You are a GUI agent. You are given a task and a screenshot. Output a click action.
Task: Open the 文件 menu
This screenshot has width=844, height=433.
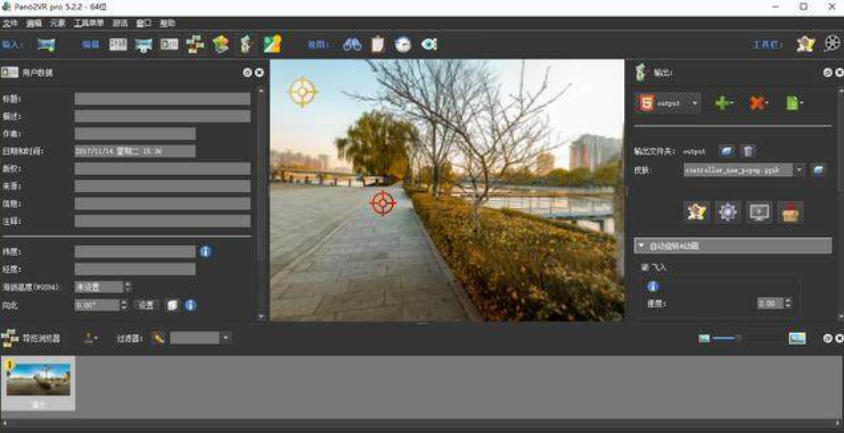point(10,23)
